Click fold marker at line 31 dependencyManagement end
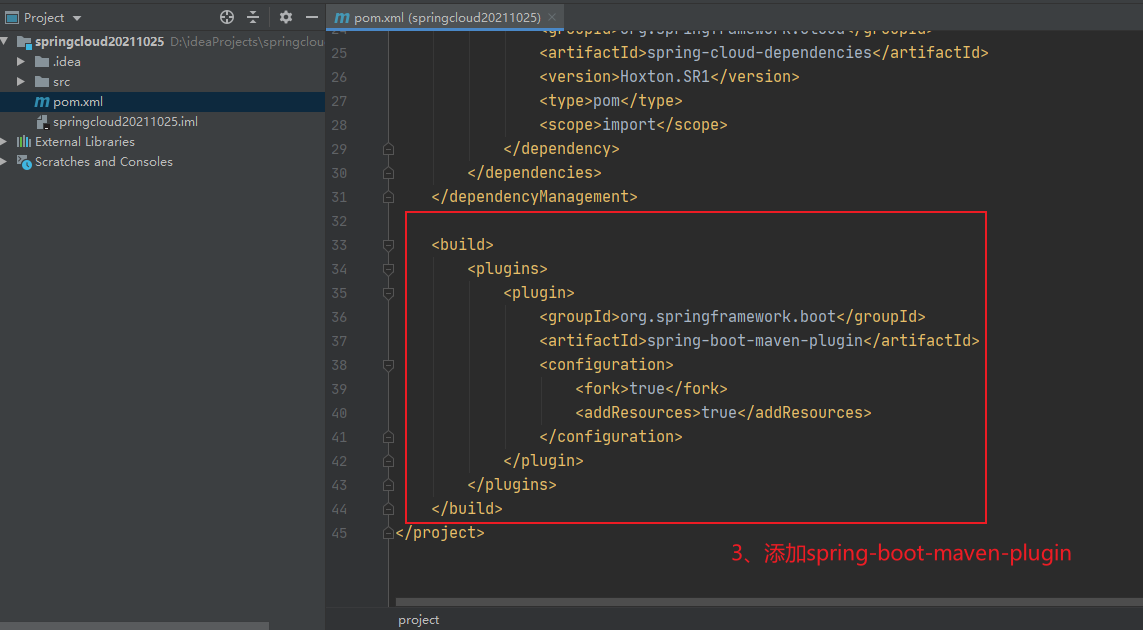 388,197
